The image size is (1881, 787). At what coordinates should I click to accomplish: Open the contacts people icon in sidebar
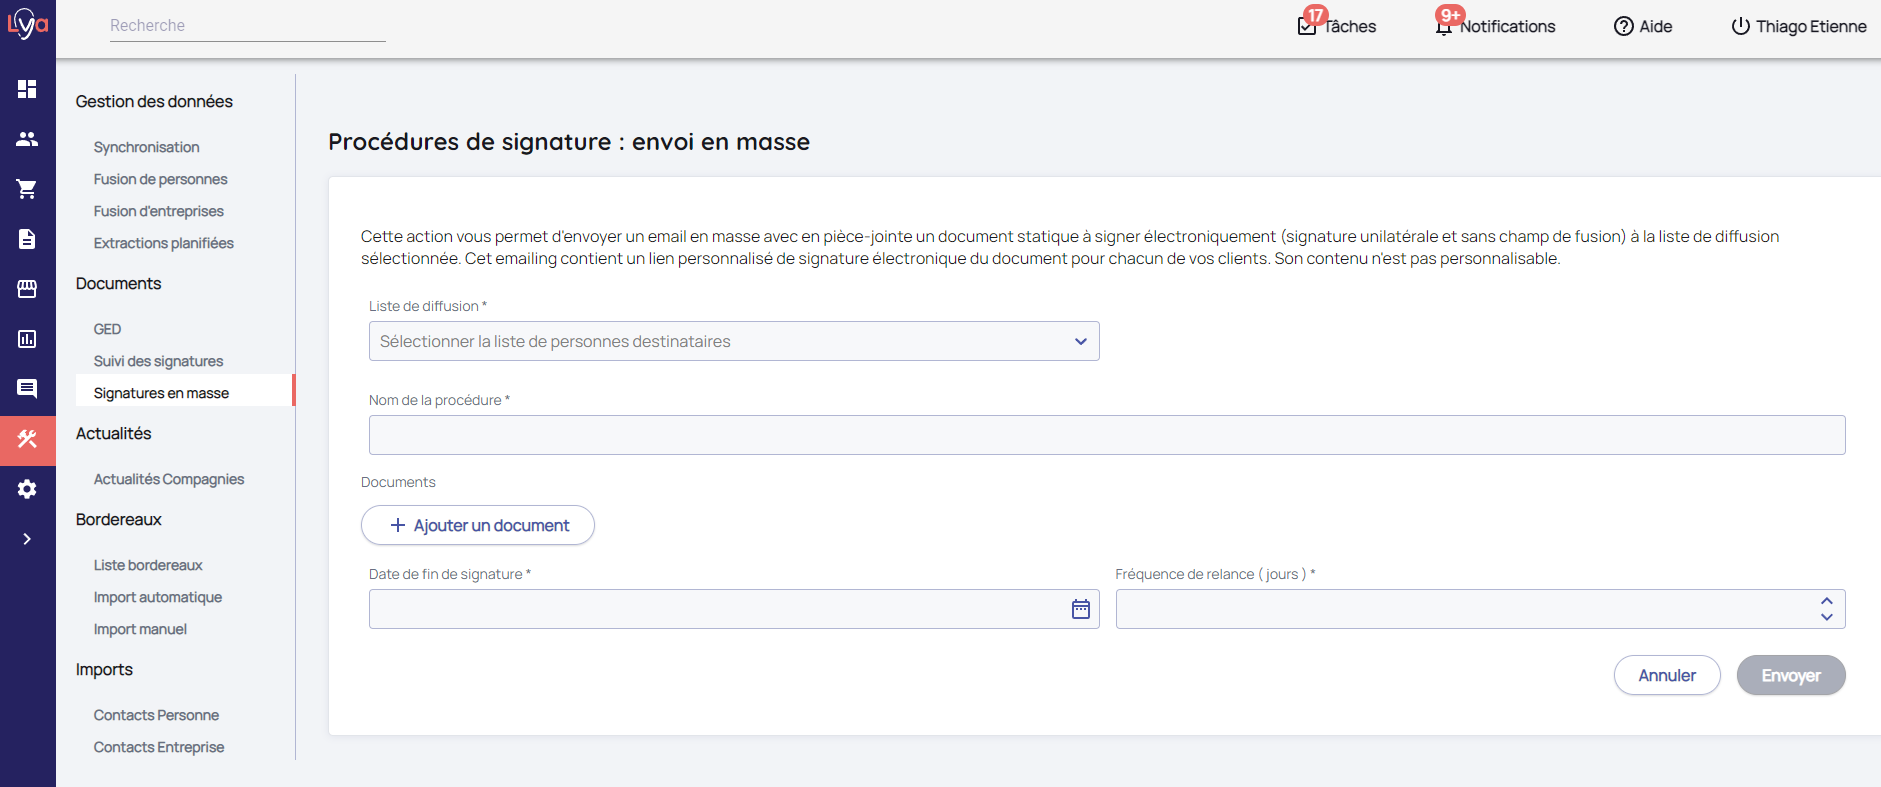27,139
